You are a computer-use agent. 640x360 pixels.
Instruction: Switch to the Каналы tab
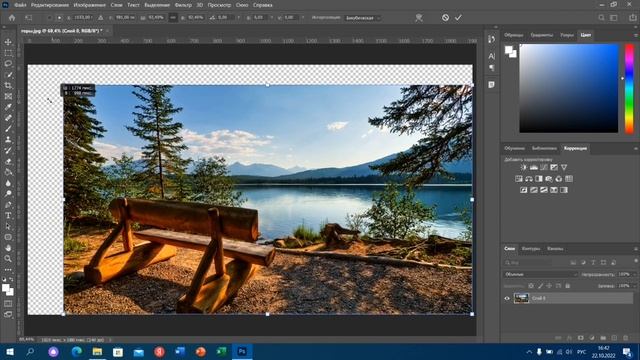[x=555, y=249]
